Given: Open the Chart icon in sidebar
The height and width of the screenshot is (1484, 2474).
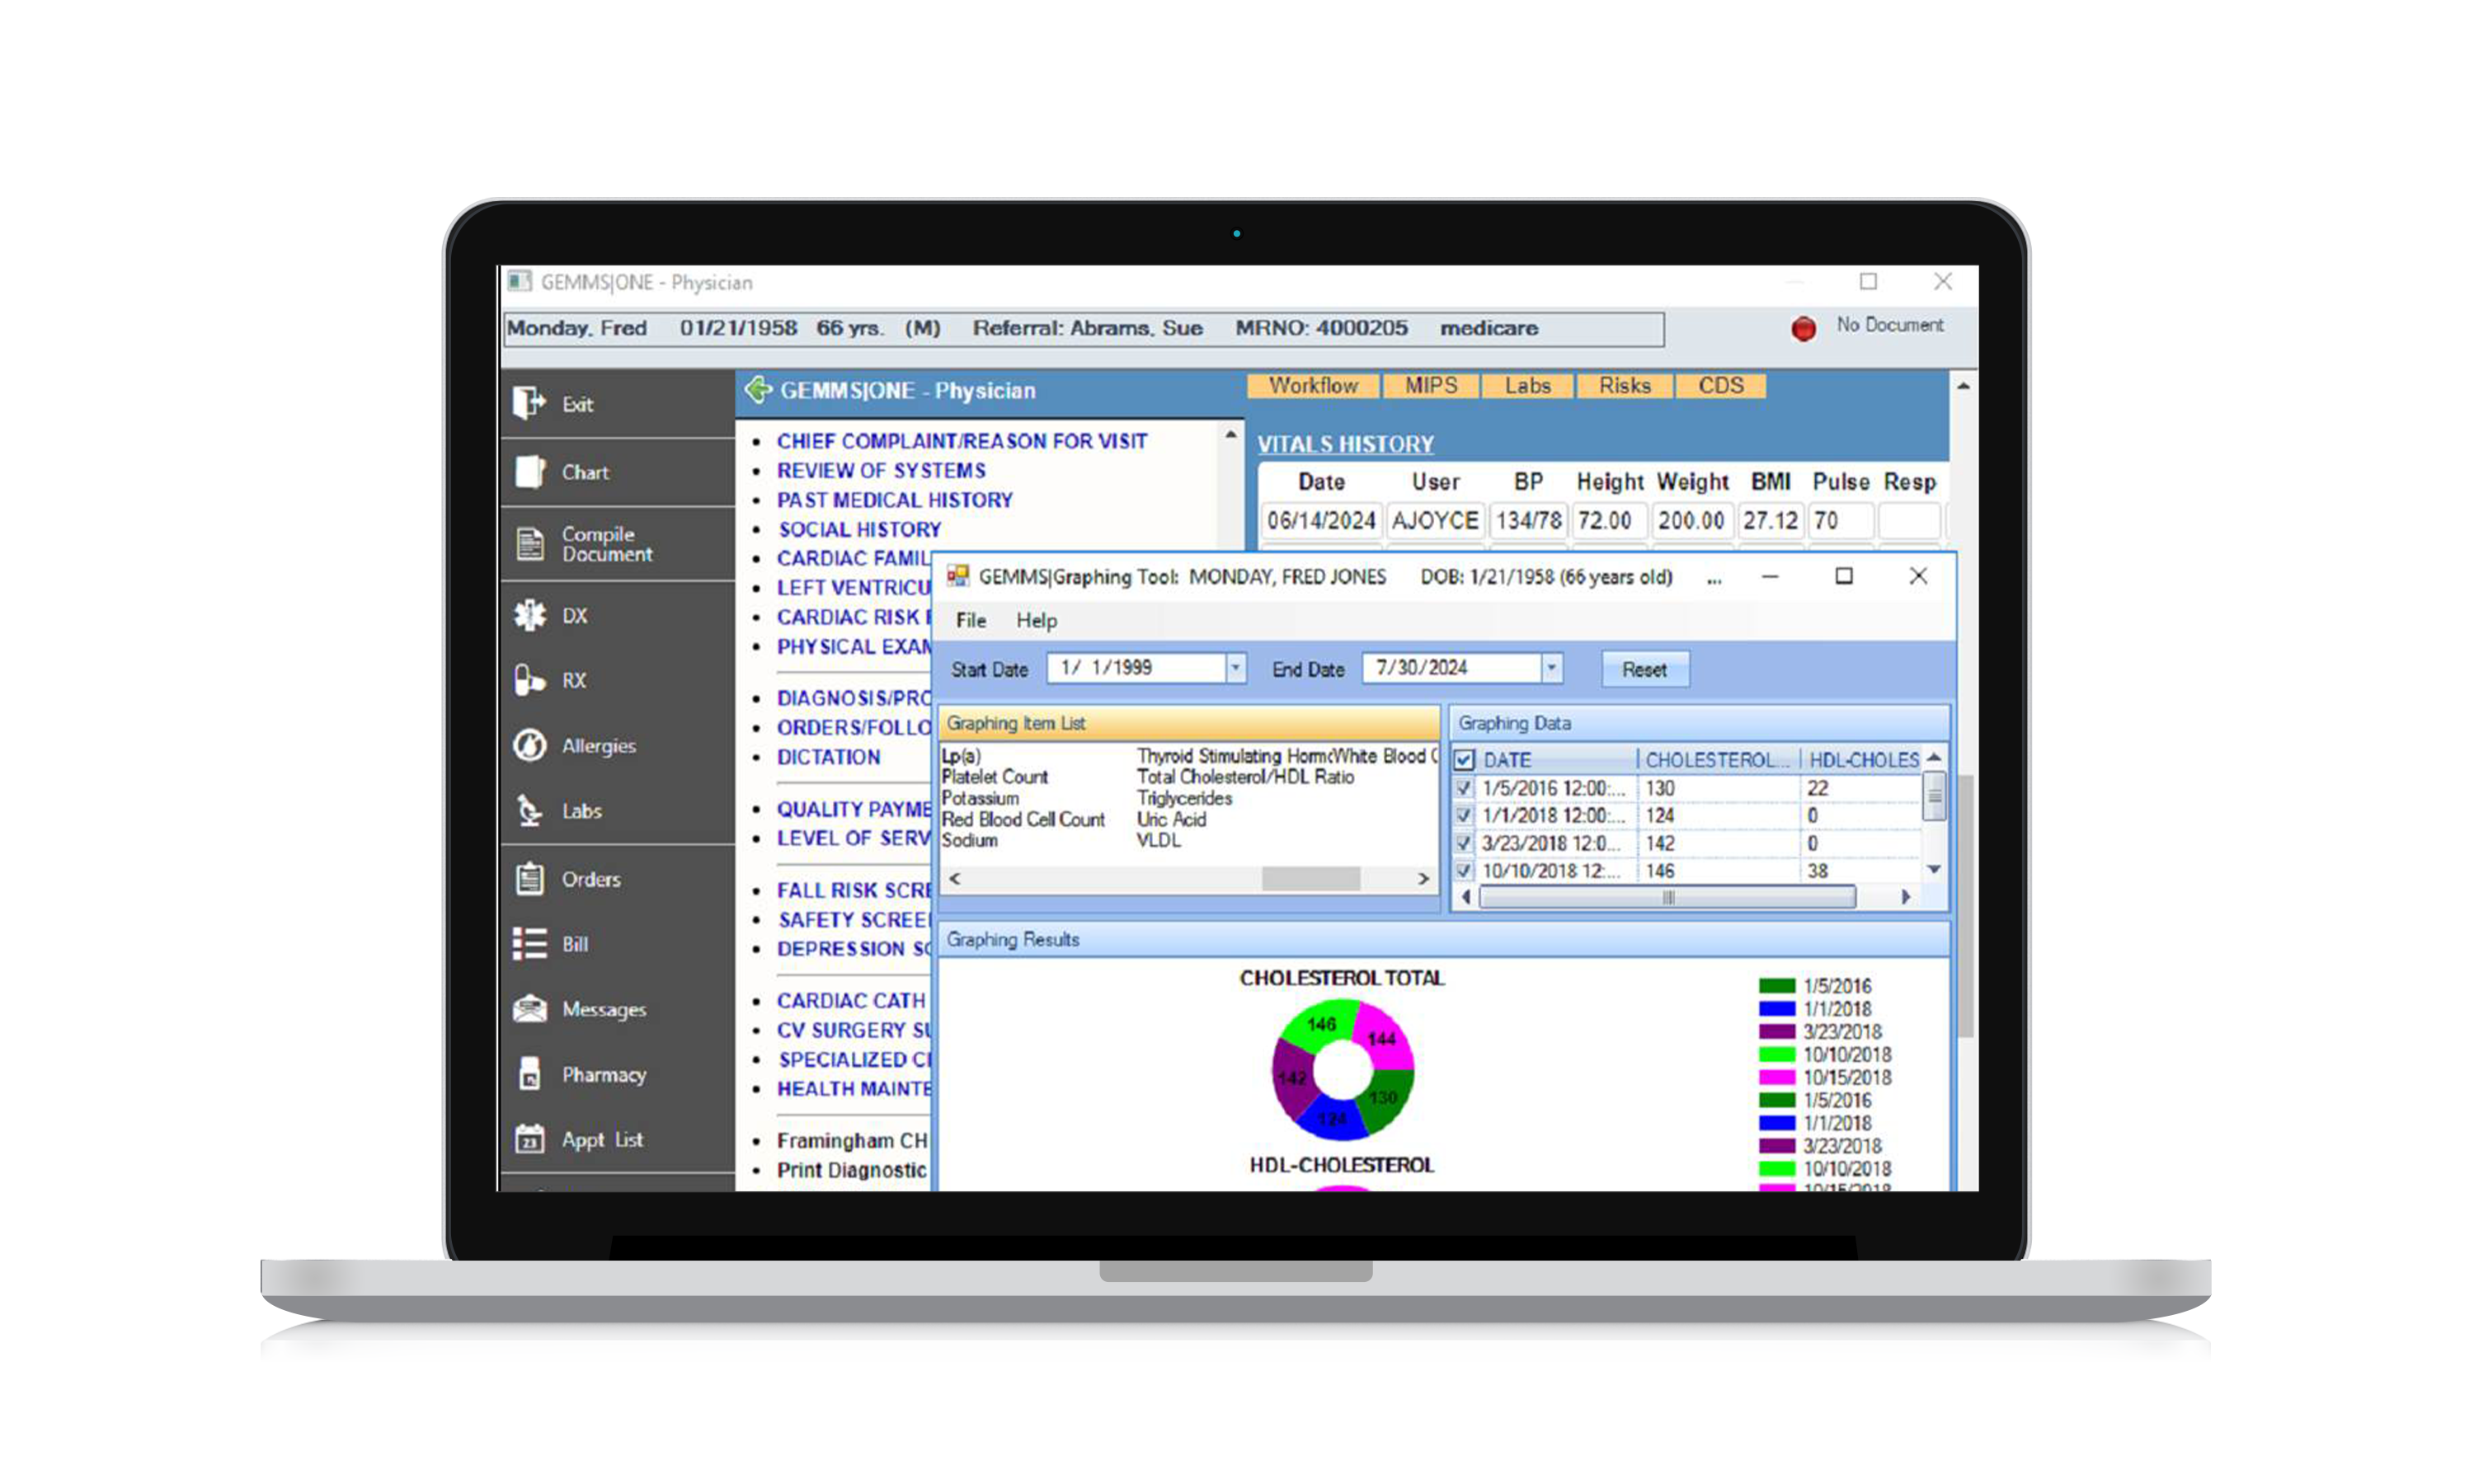Looking at the screenshot, I should pos(529,471).
